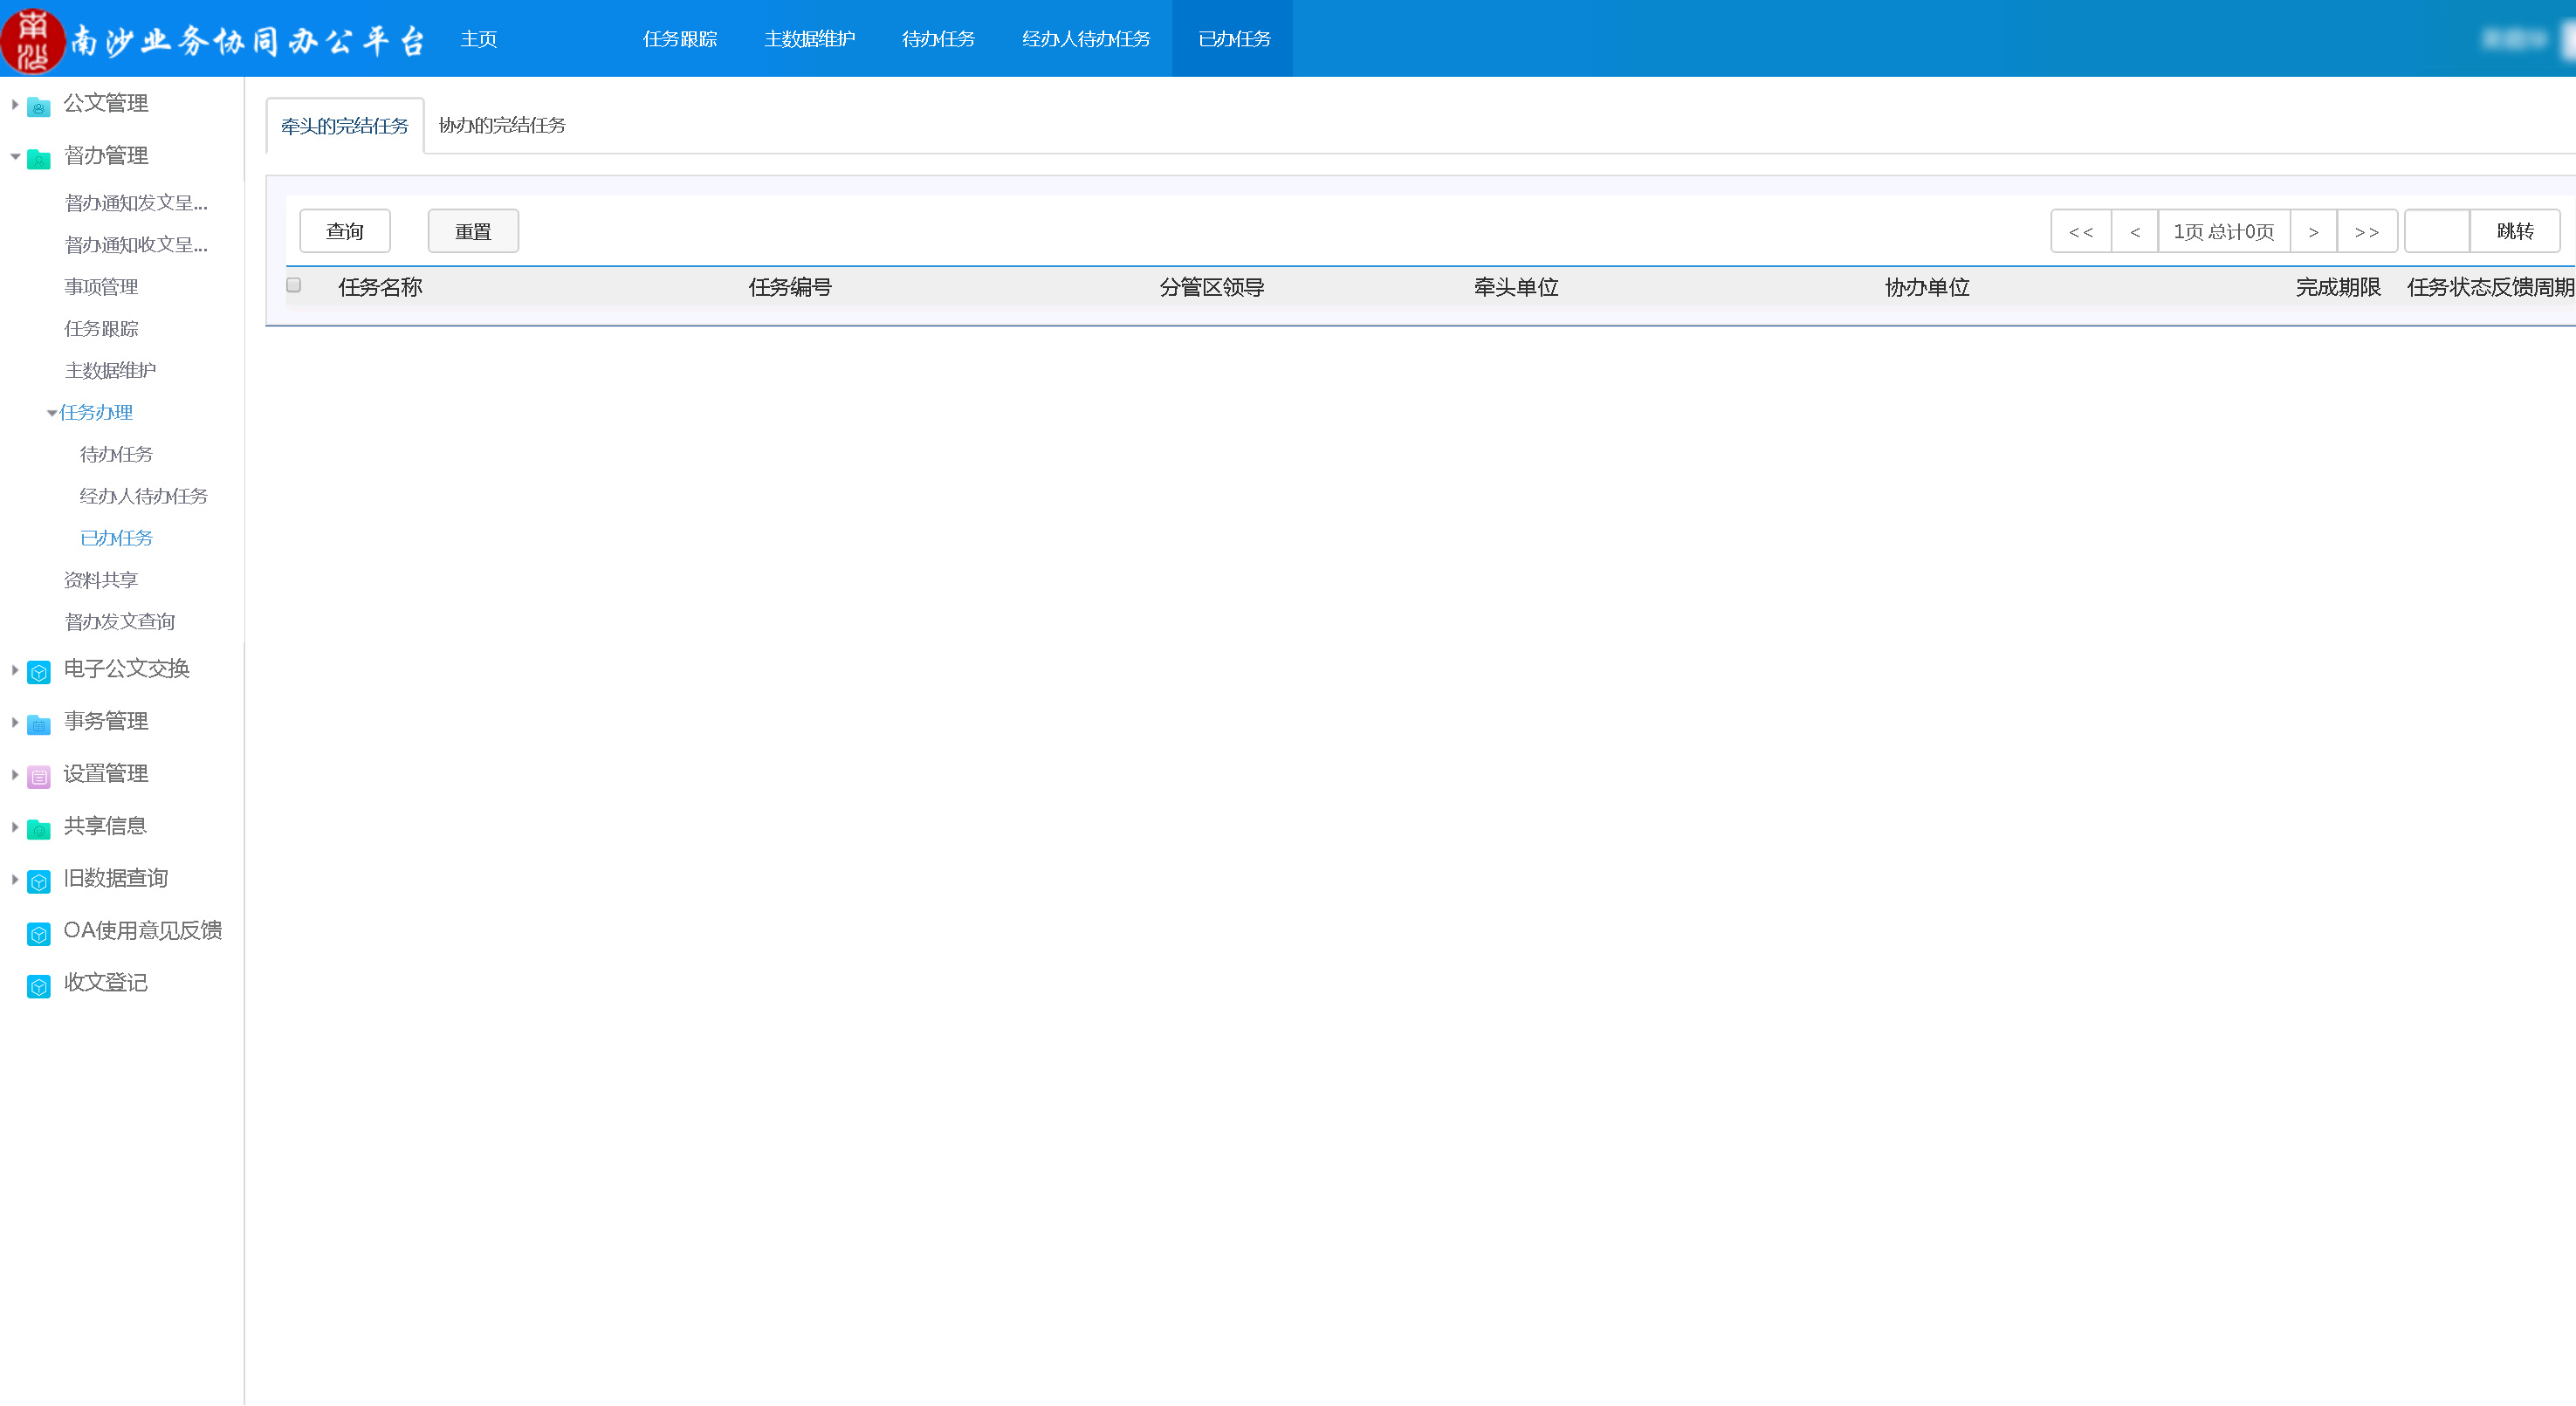The height and width of the screenshot is (1406, 2576).
Task: Open 督办发文查询 in the sidebar
Action: (120, 622)
